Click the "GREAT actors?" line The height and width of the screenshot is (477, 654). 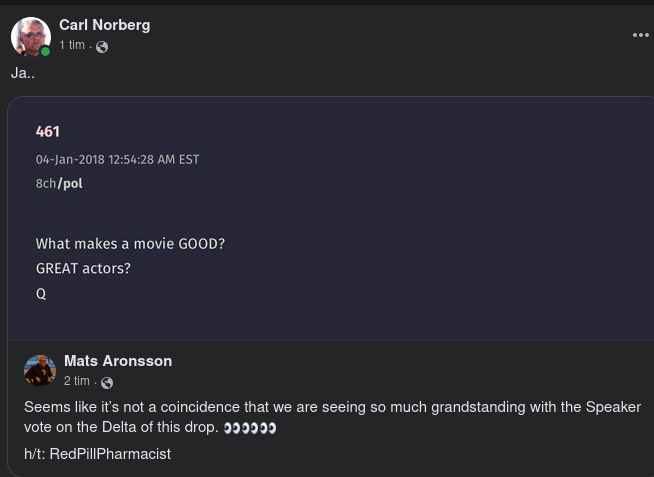click(x=83, y=269)
